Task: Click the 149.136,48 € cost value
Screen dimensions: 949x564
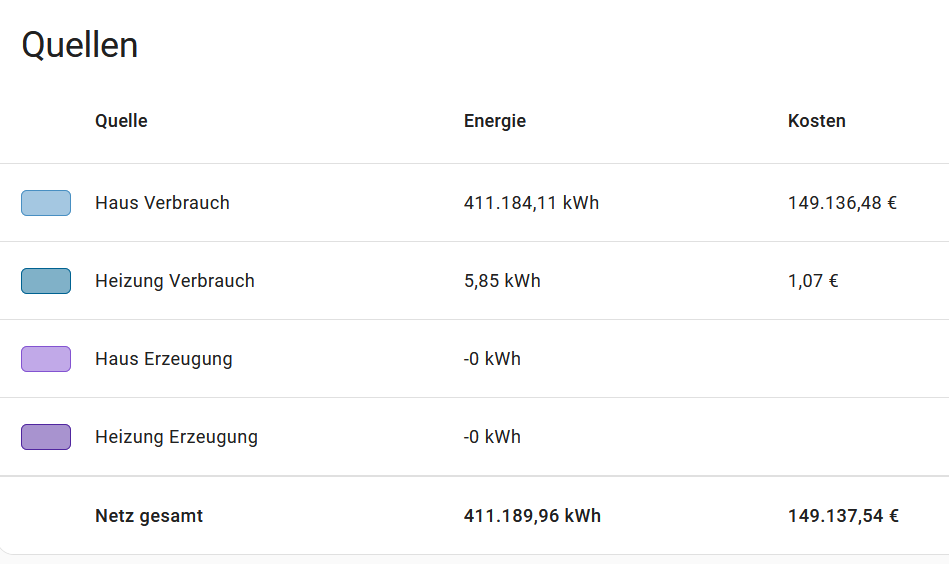Action: [x=842, y=203]
